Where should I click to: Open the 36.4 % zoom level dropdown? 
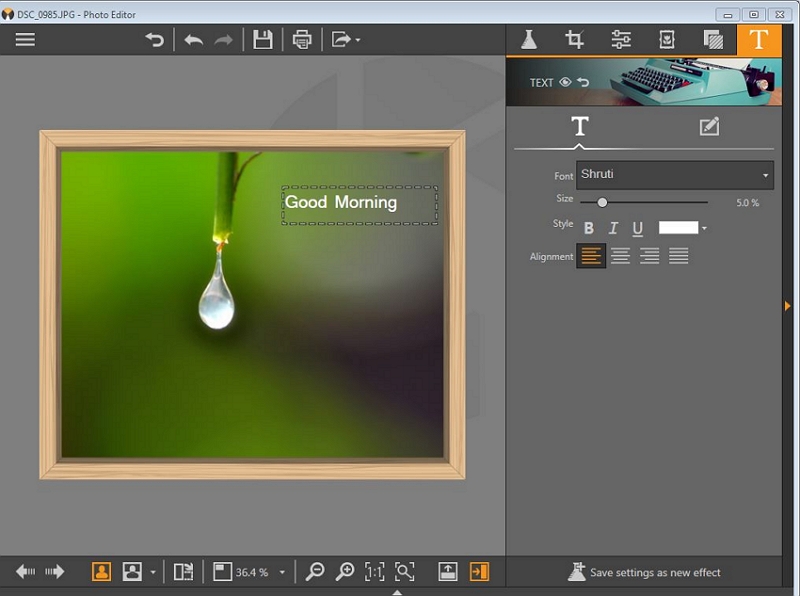pyautogui.click(x=282, y=572)
